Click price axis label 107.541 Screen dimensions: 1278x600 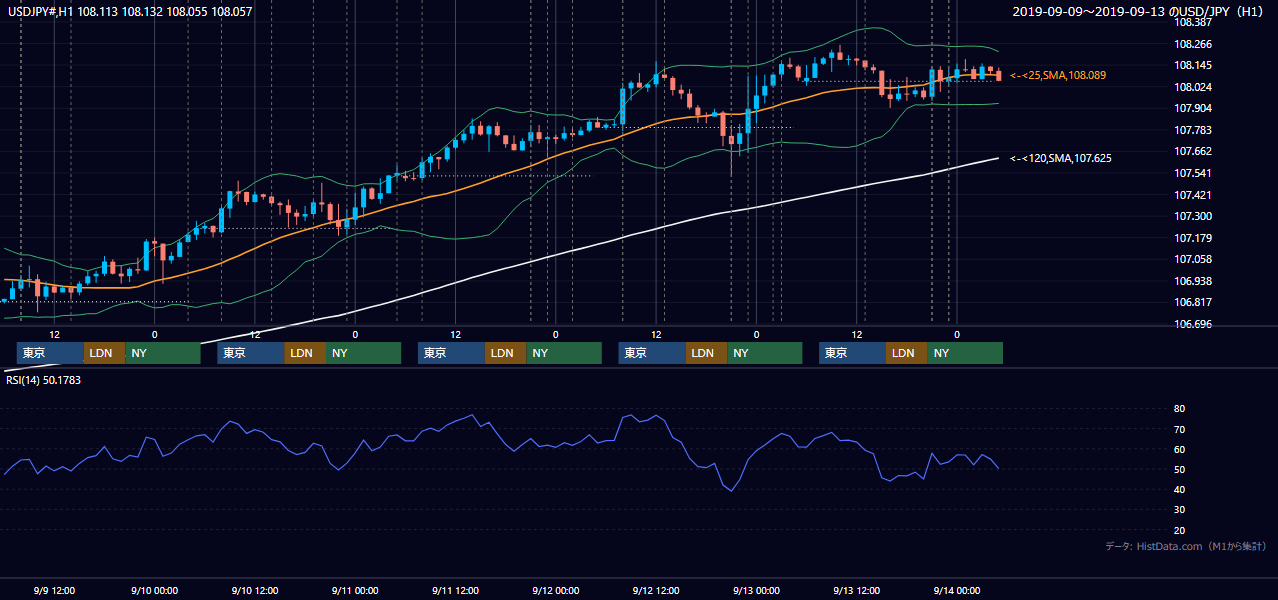[1193, 173]
